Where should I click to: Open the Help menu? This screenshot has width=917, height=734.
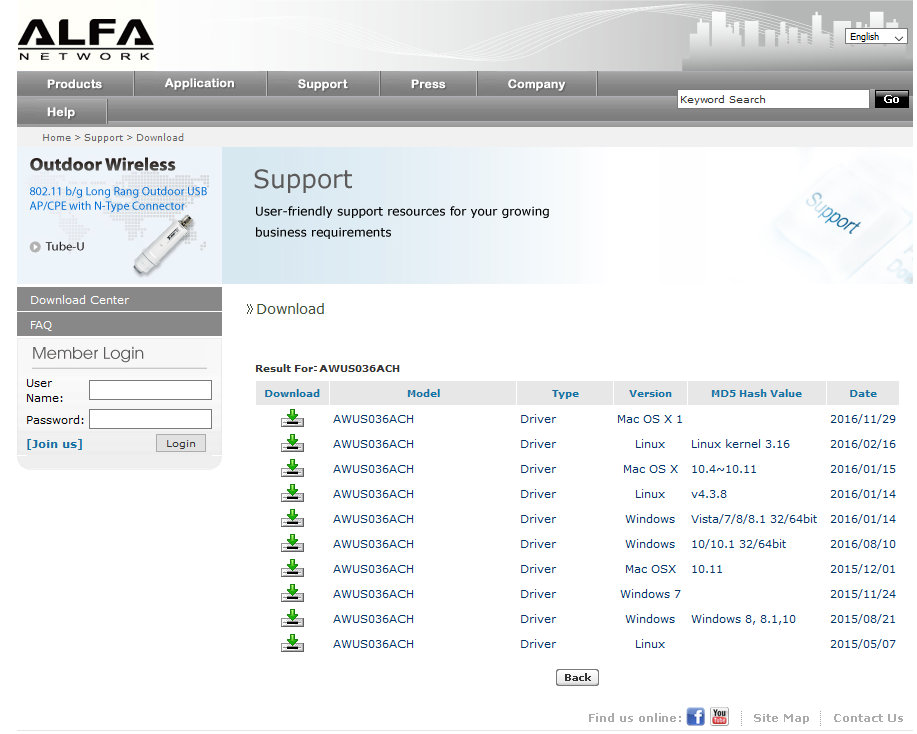[61, 112]
